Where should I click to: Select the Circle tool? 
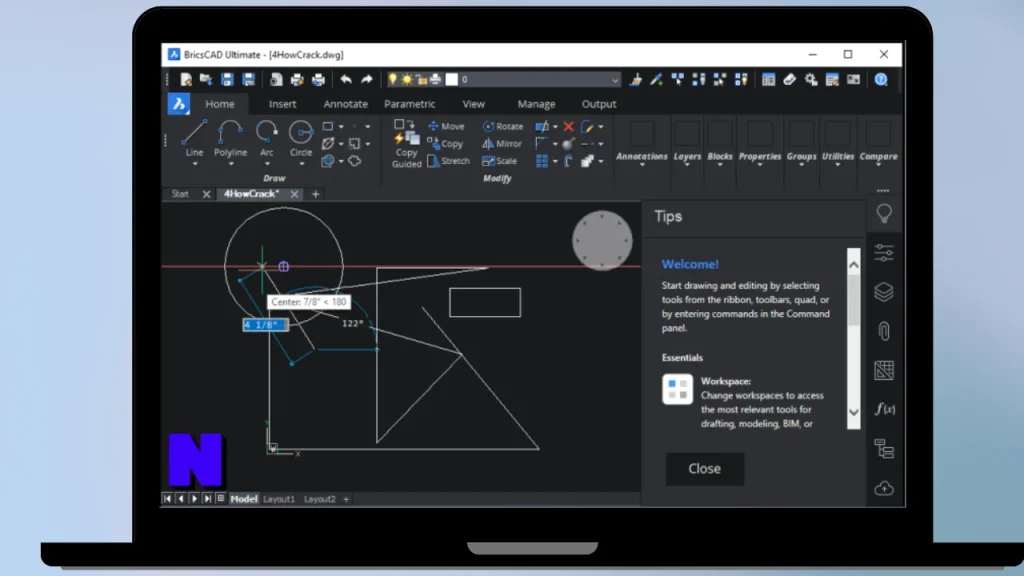tap(300, 138)
